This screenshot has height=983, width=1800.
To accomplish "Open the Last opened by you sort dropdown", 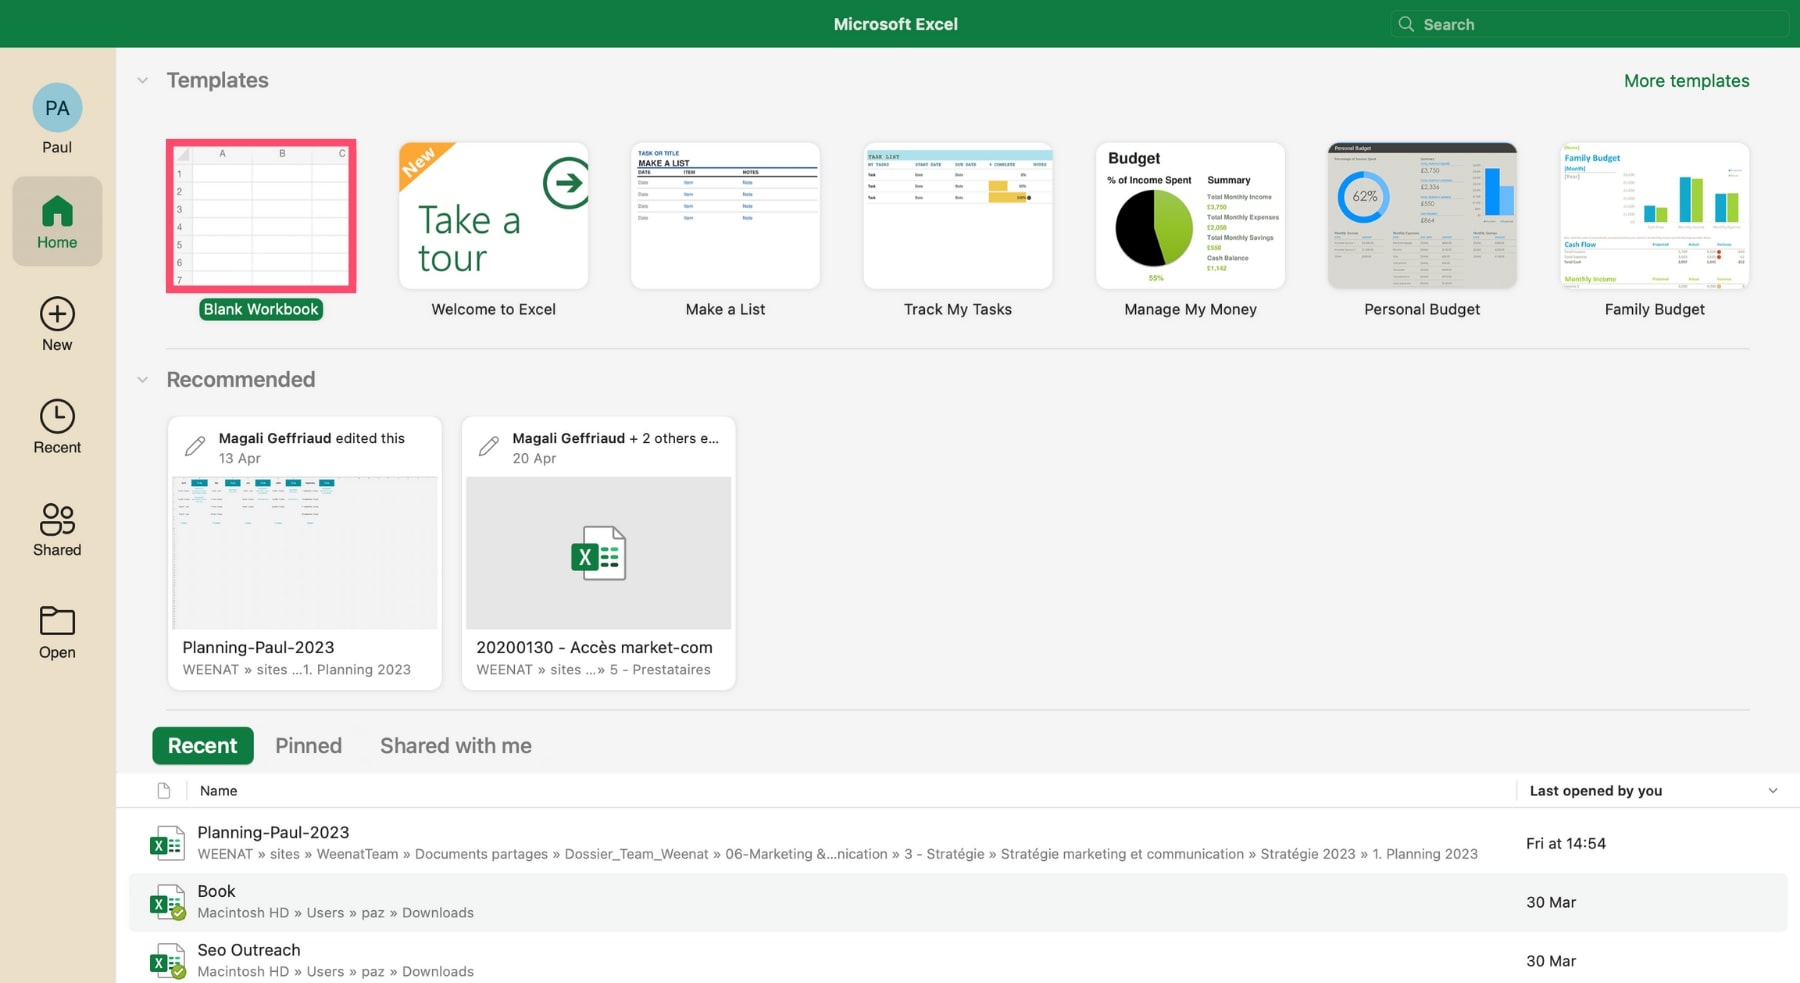I will coord(1773,791).
